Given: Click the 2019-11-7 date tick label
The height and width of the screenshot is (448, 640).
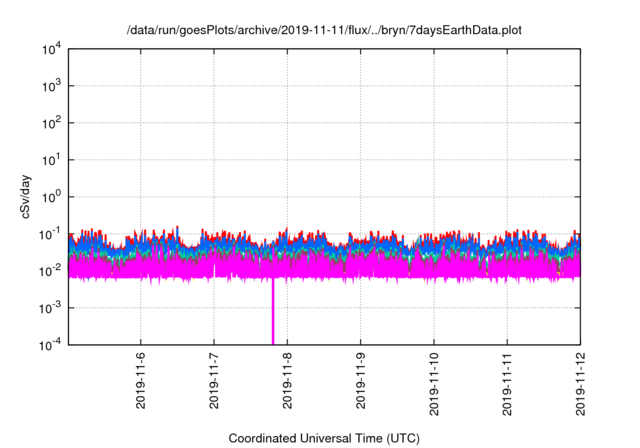Looking at the screenshot, I should tap(214, 381).
